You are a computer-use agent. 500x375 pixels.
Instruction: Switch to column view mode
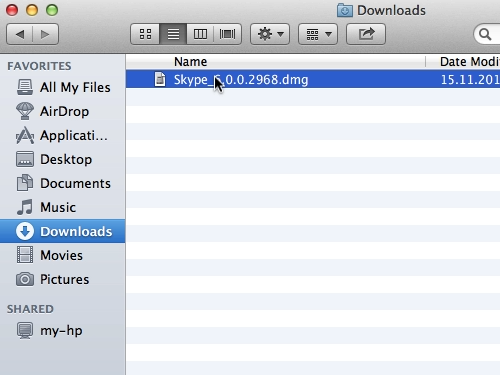coord(200,34)
